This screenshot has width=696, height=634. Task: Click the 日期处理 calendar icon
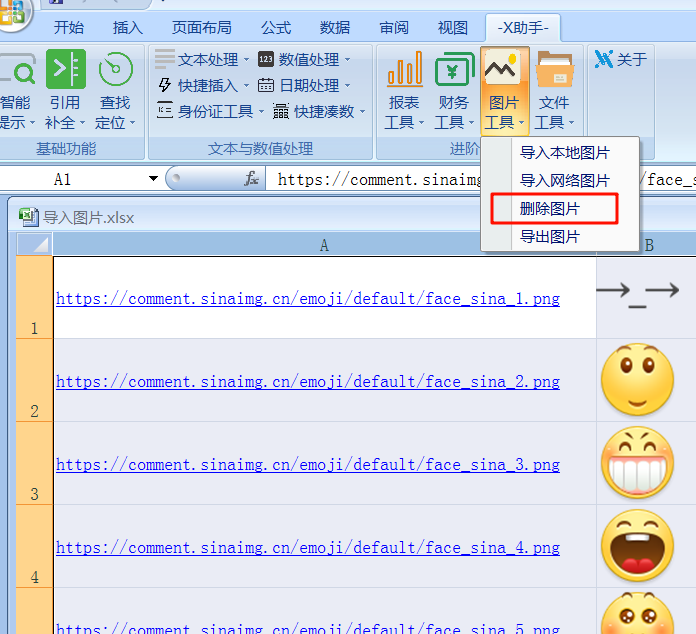click(x=265, y=85)
